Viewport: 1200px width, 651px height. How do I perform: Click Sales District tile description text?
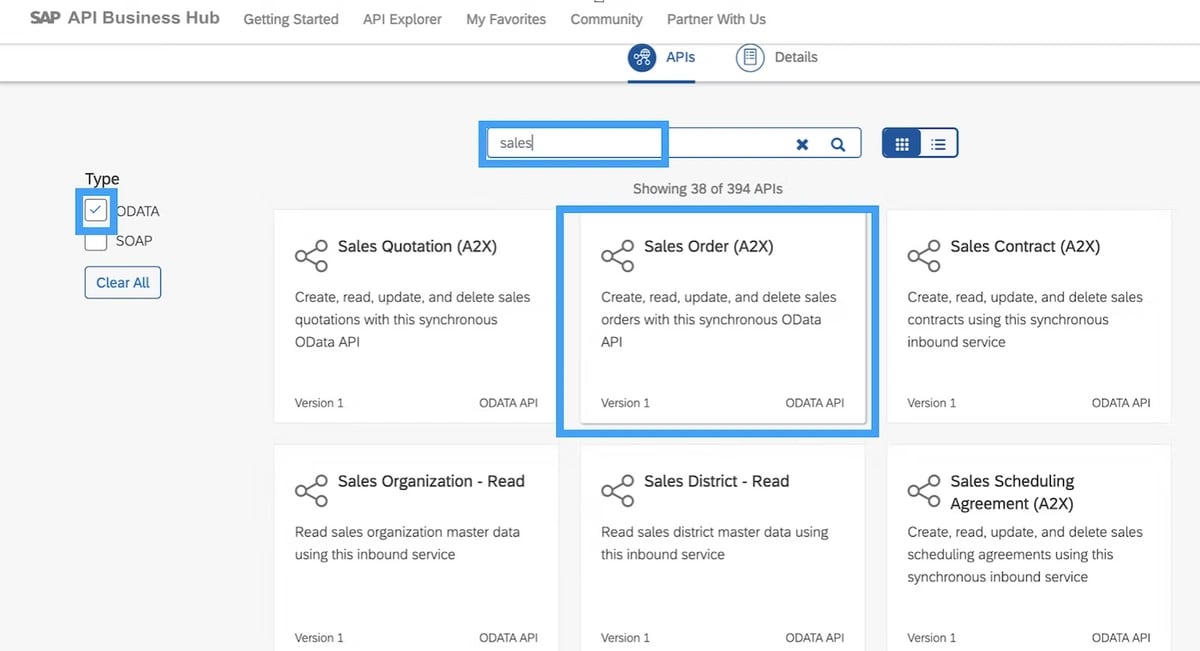coord(715,543)
